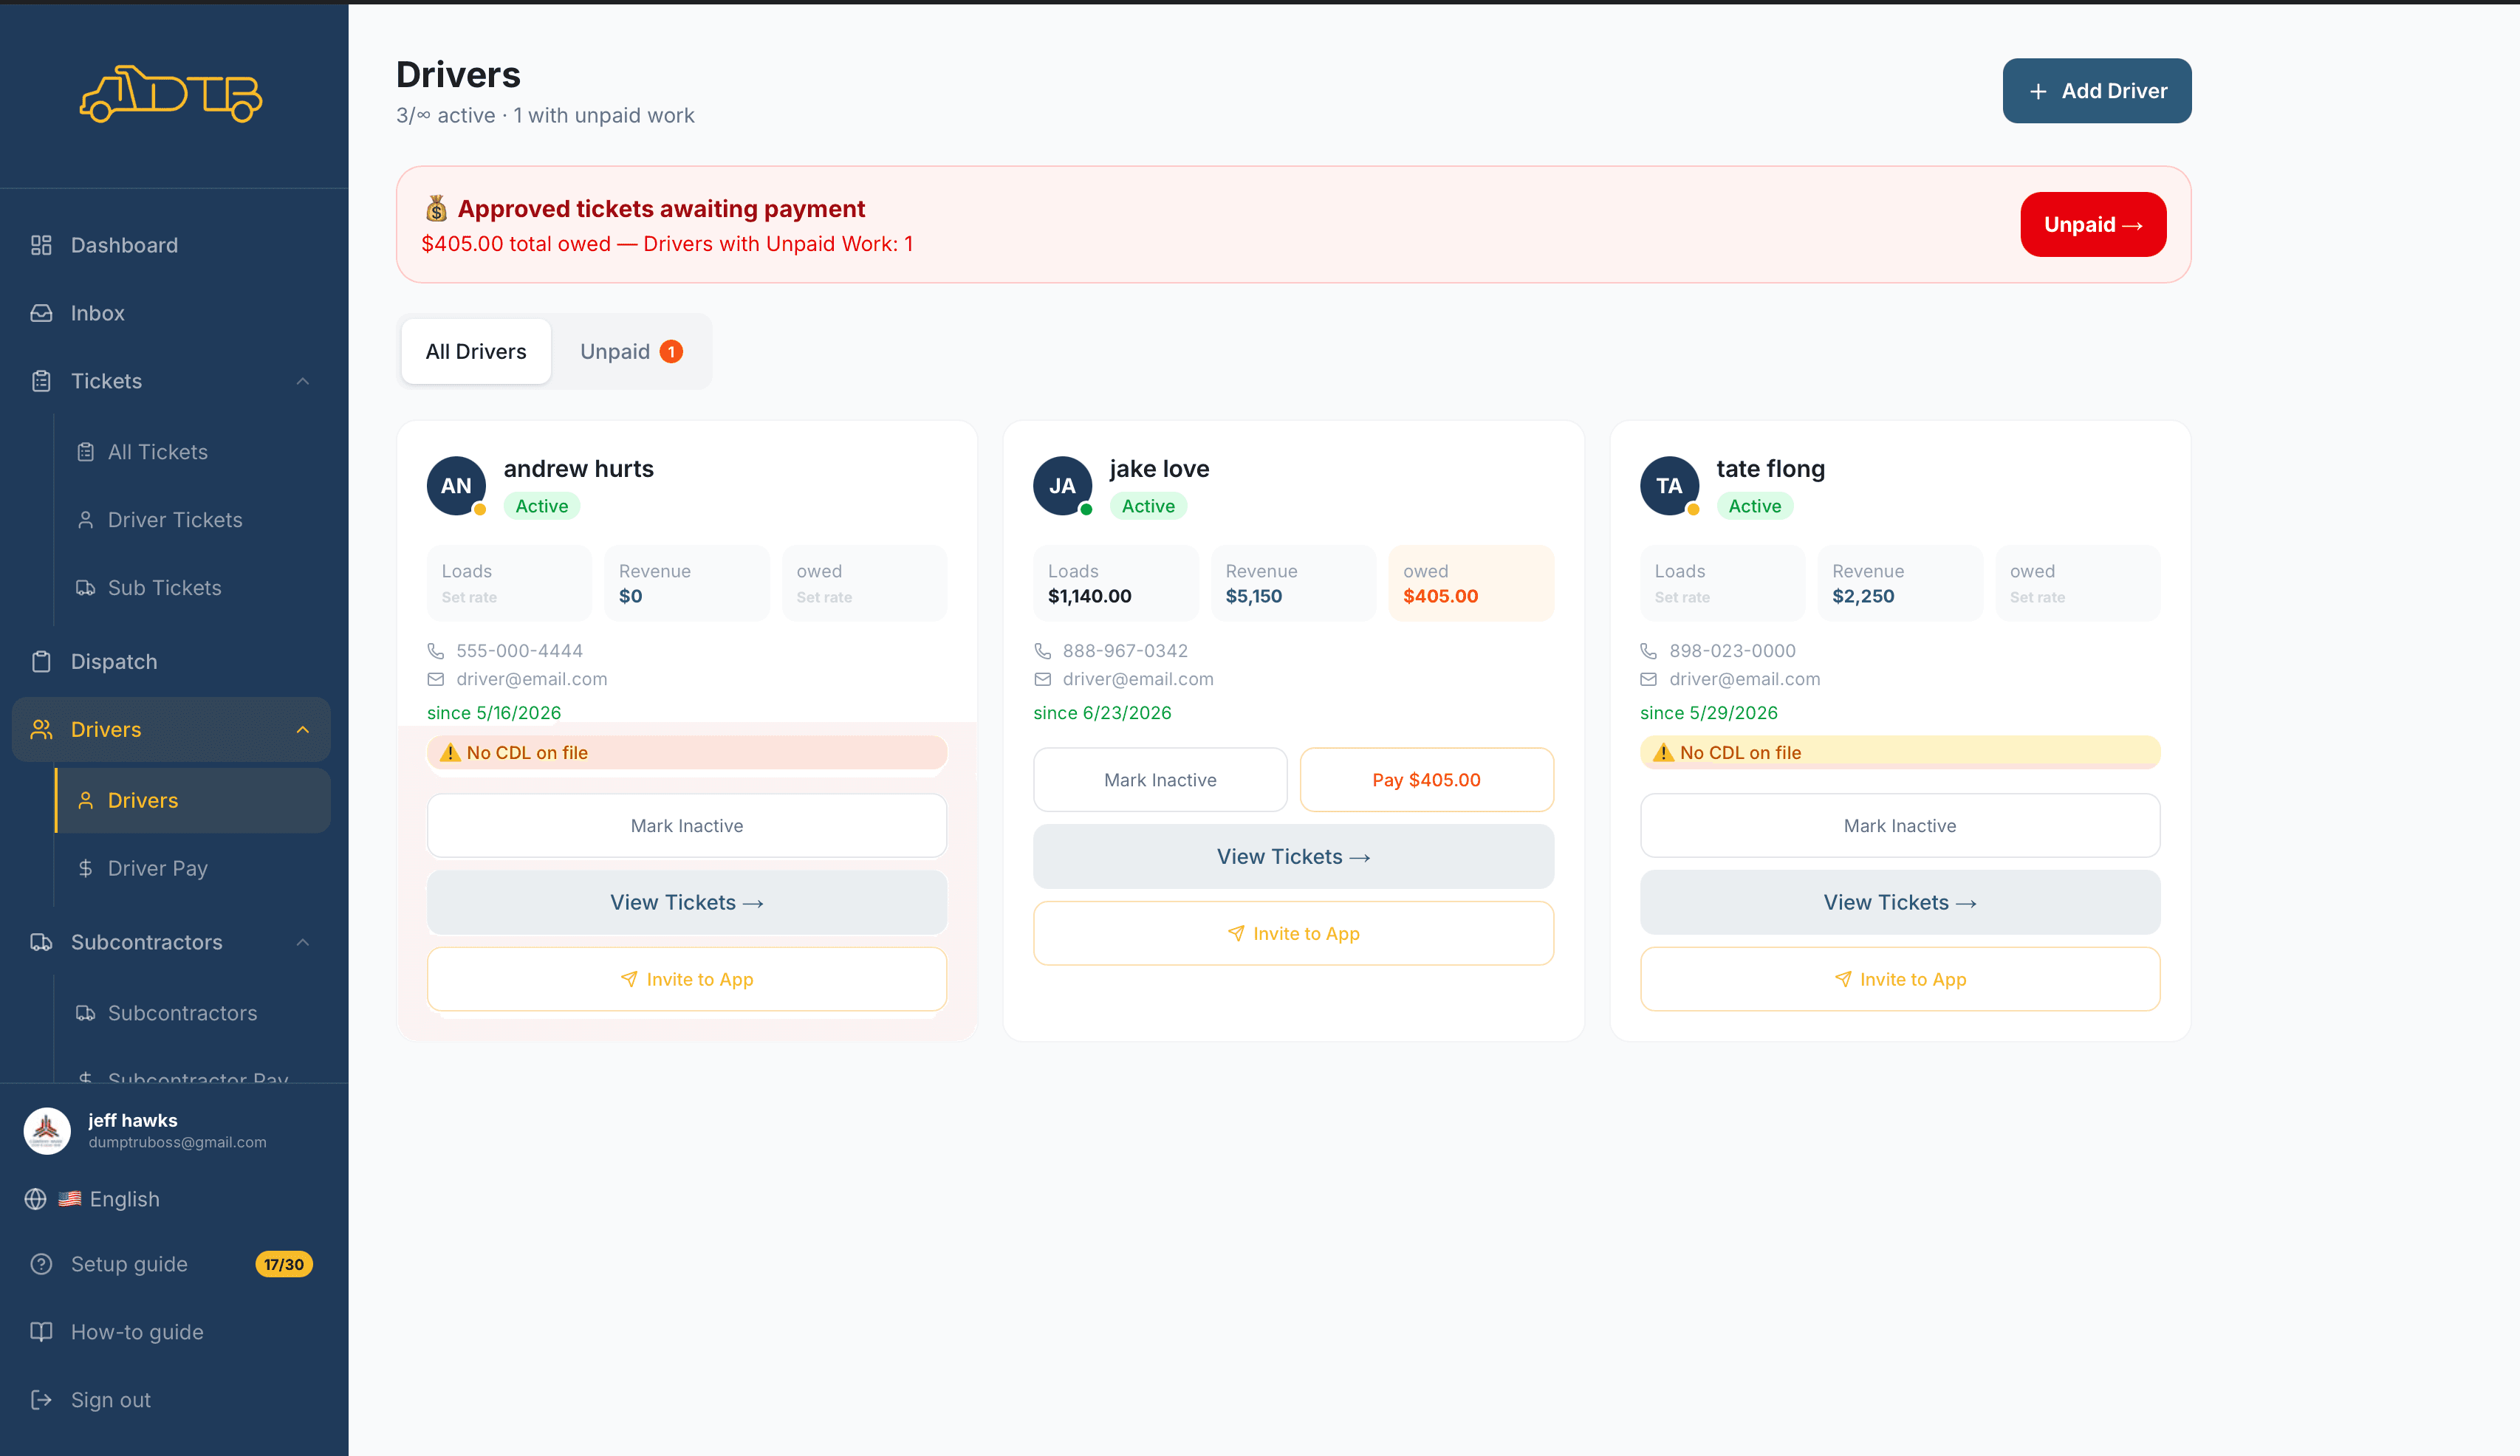2520x1456 pixels.
Task: Open Inbox in the sidebar
Action: tap(171, 313)
